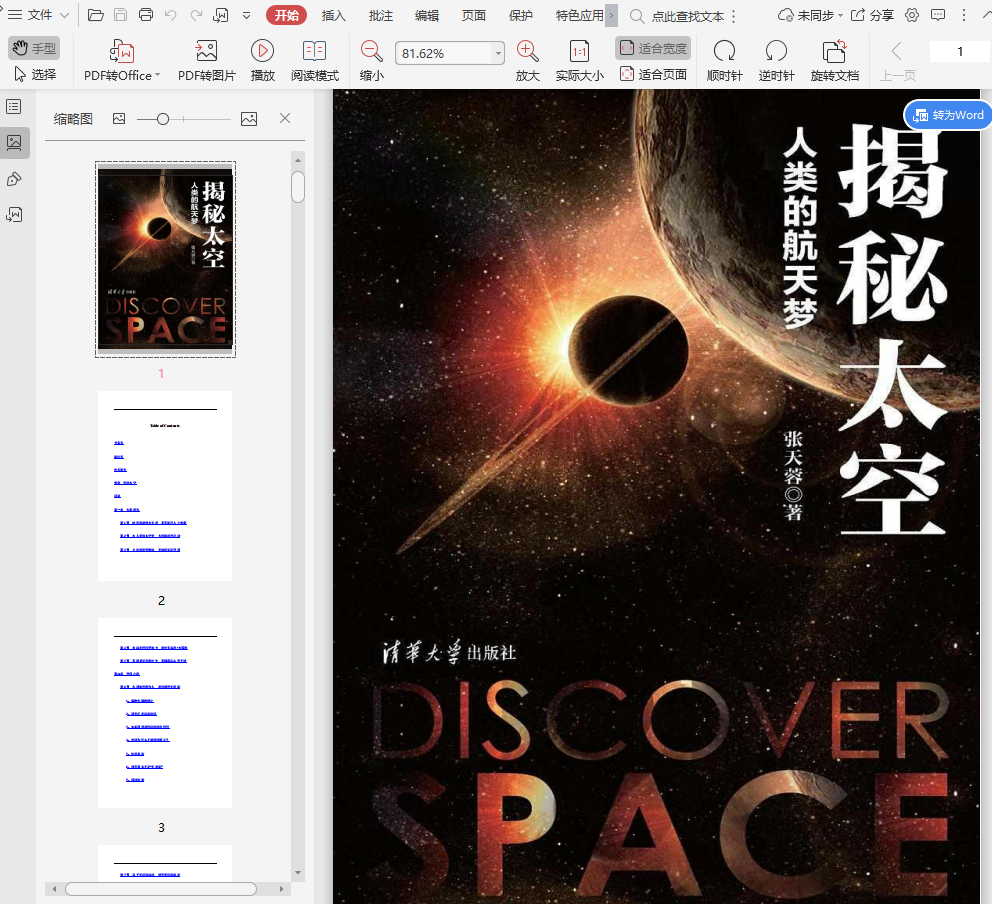This screenshot has width=992, height=904.
Task: Rotate page clockwise with 顺时针
Action: (724, 53)
